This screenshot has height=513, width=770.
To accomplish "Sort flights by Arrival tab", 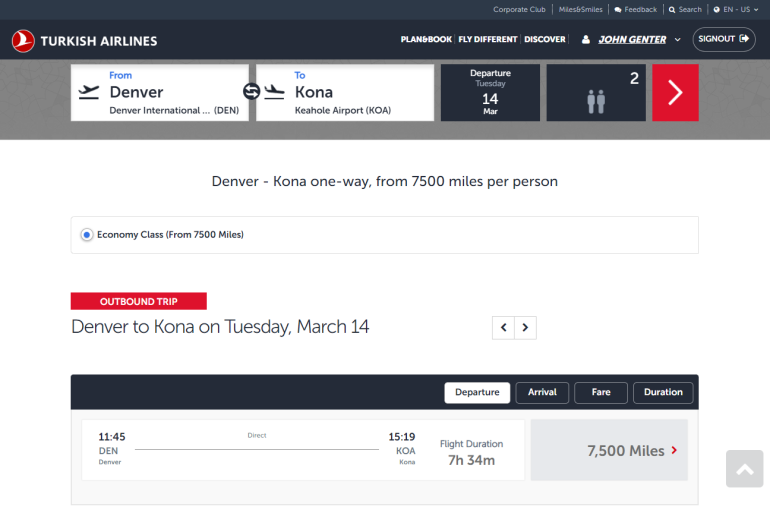I will (x=542, y=393).
